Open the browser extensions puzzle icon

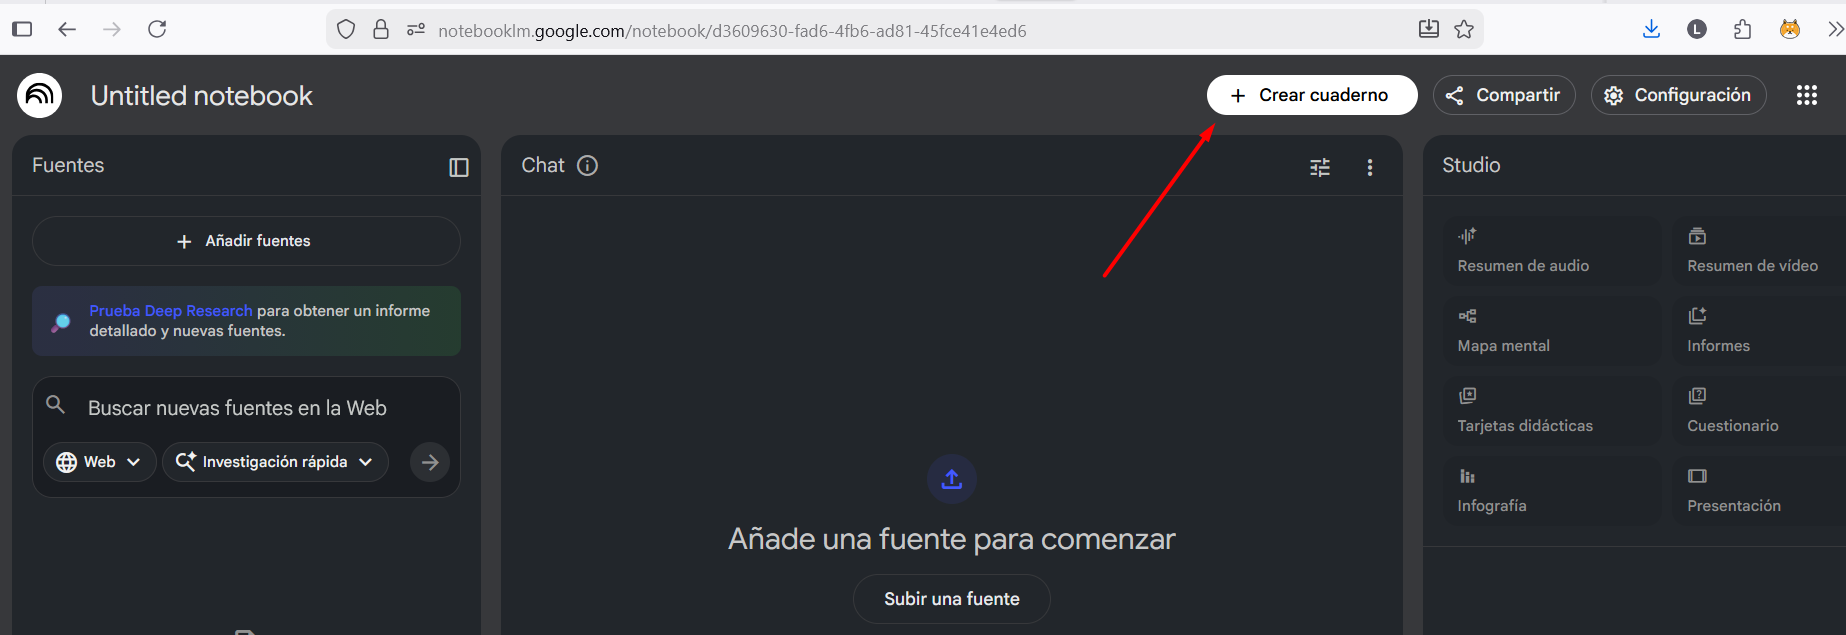1743,29
